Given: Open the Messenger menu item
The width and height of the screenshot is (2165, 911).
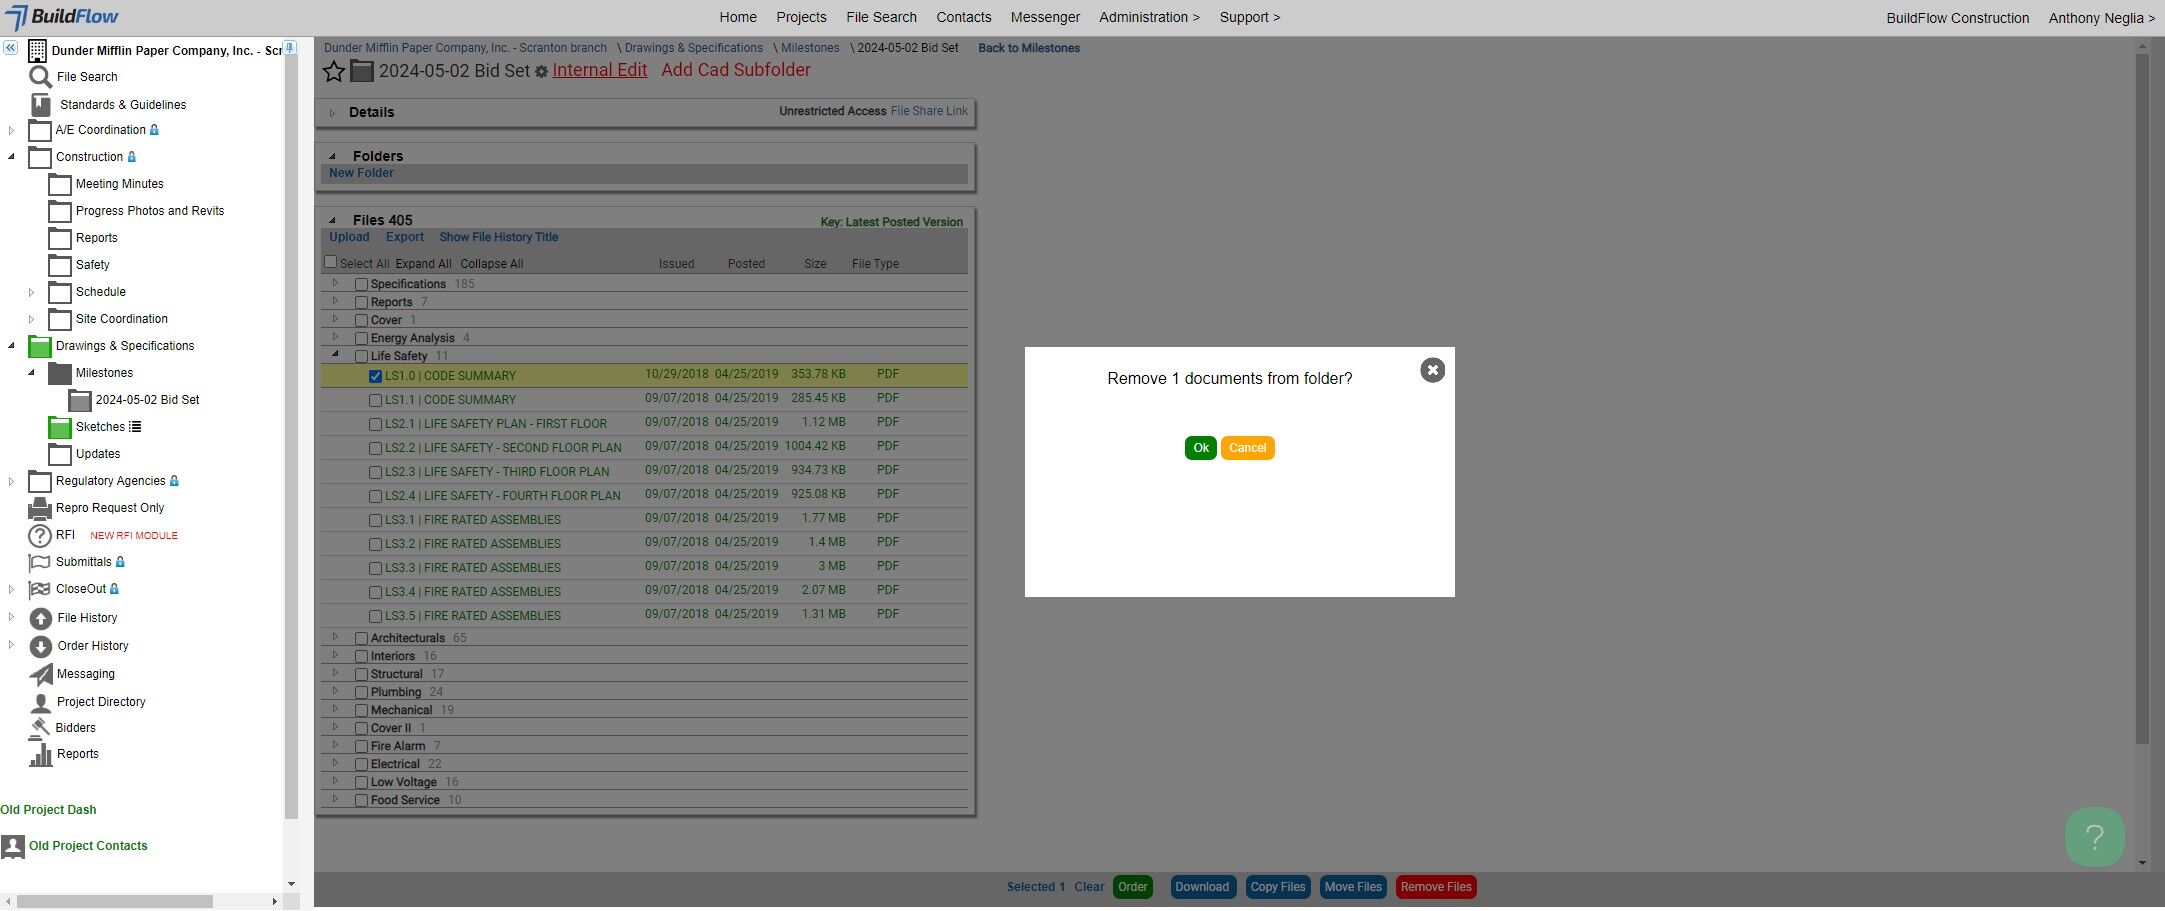Looking at the screenshot, I should pyautogui.click(x=1045, y=17).
